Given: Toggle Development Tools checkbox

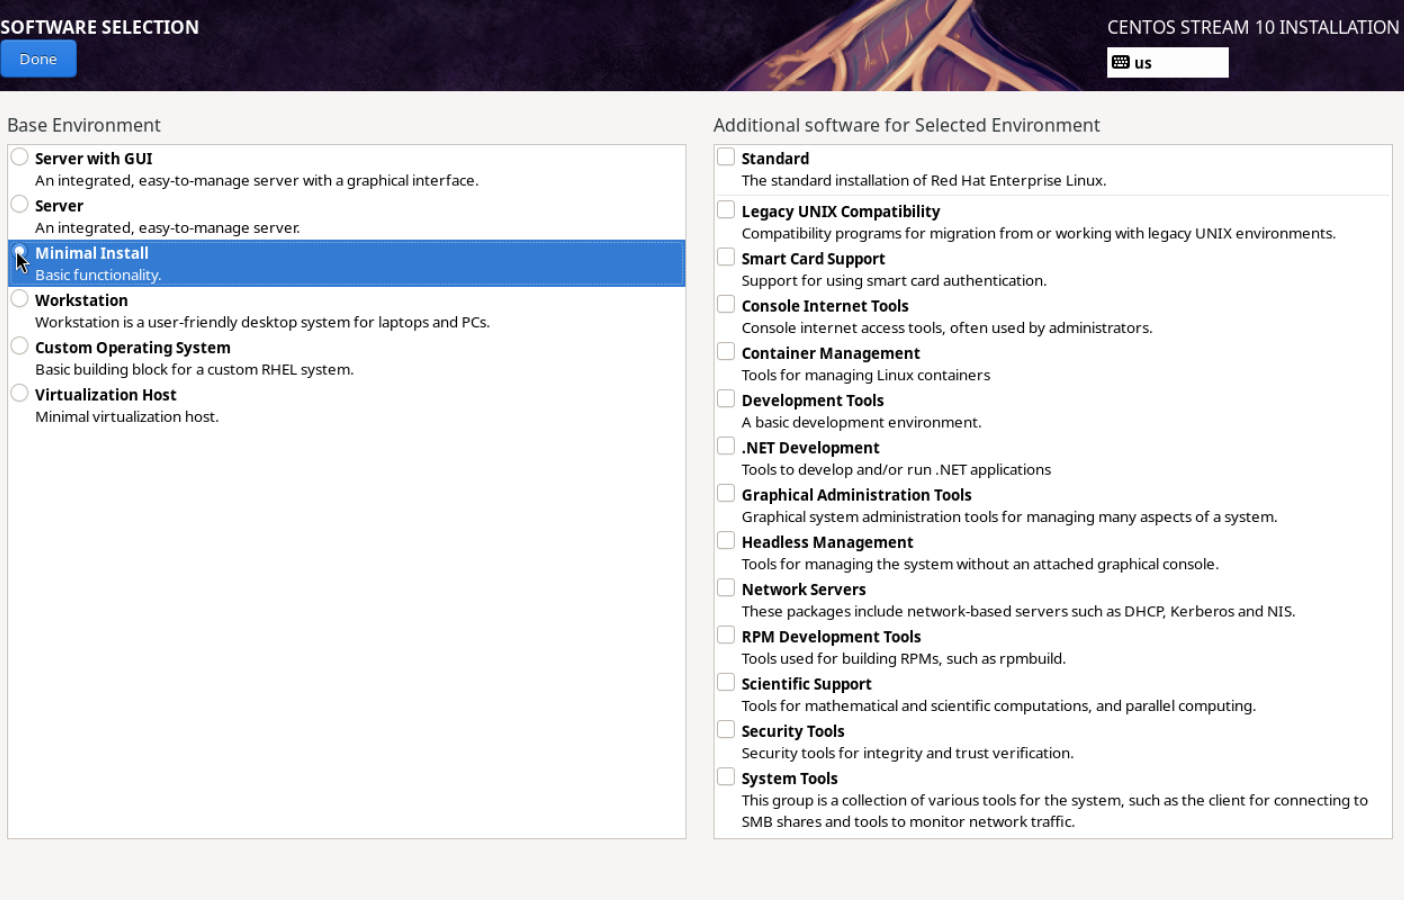Looking at the screenshot, I should [x=726, y=399].
